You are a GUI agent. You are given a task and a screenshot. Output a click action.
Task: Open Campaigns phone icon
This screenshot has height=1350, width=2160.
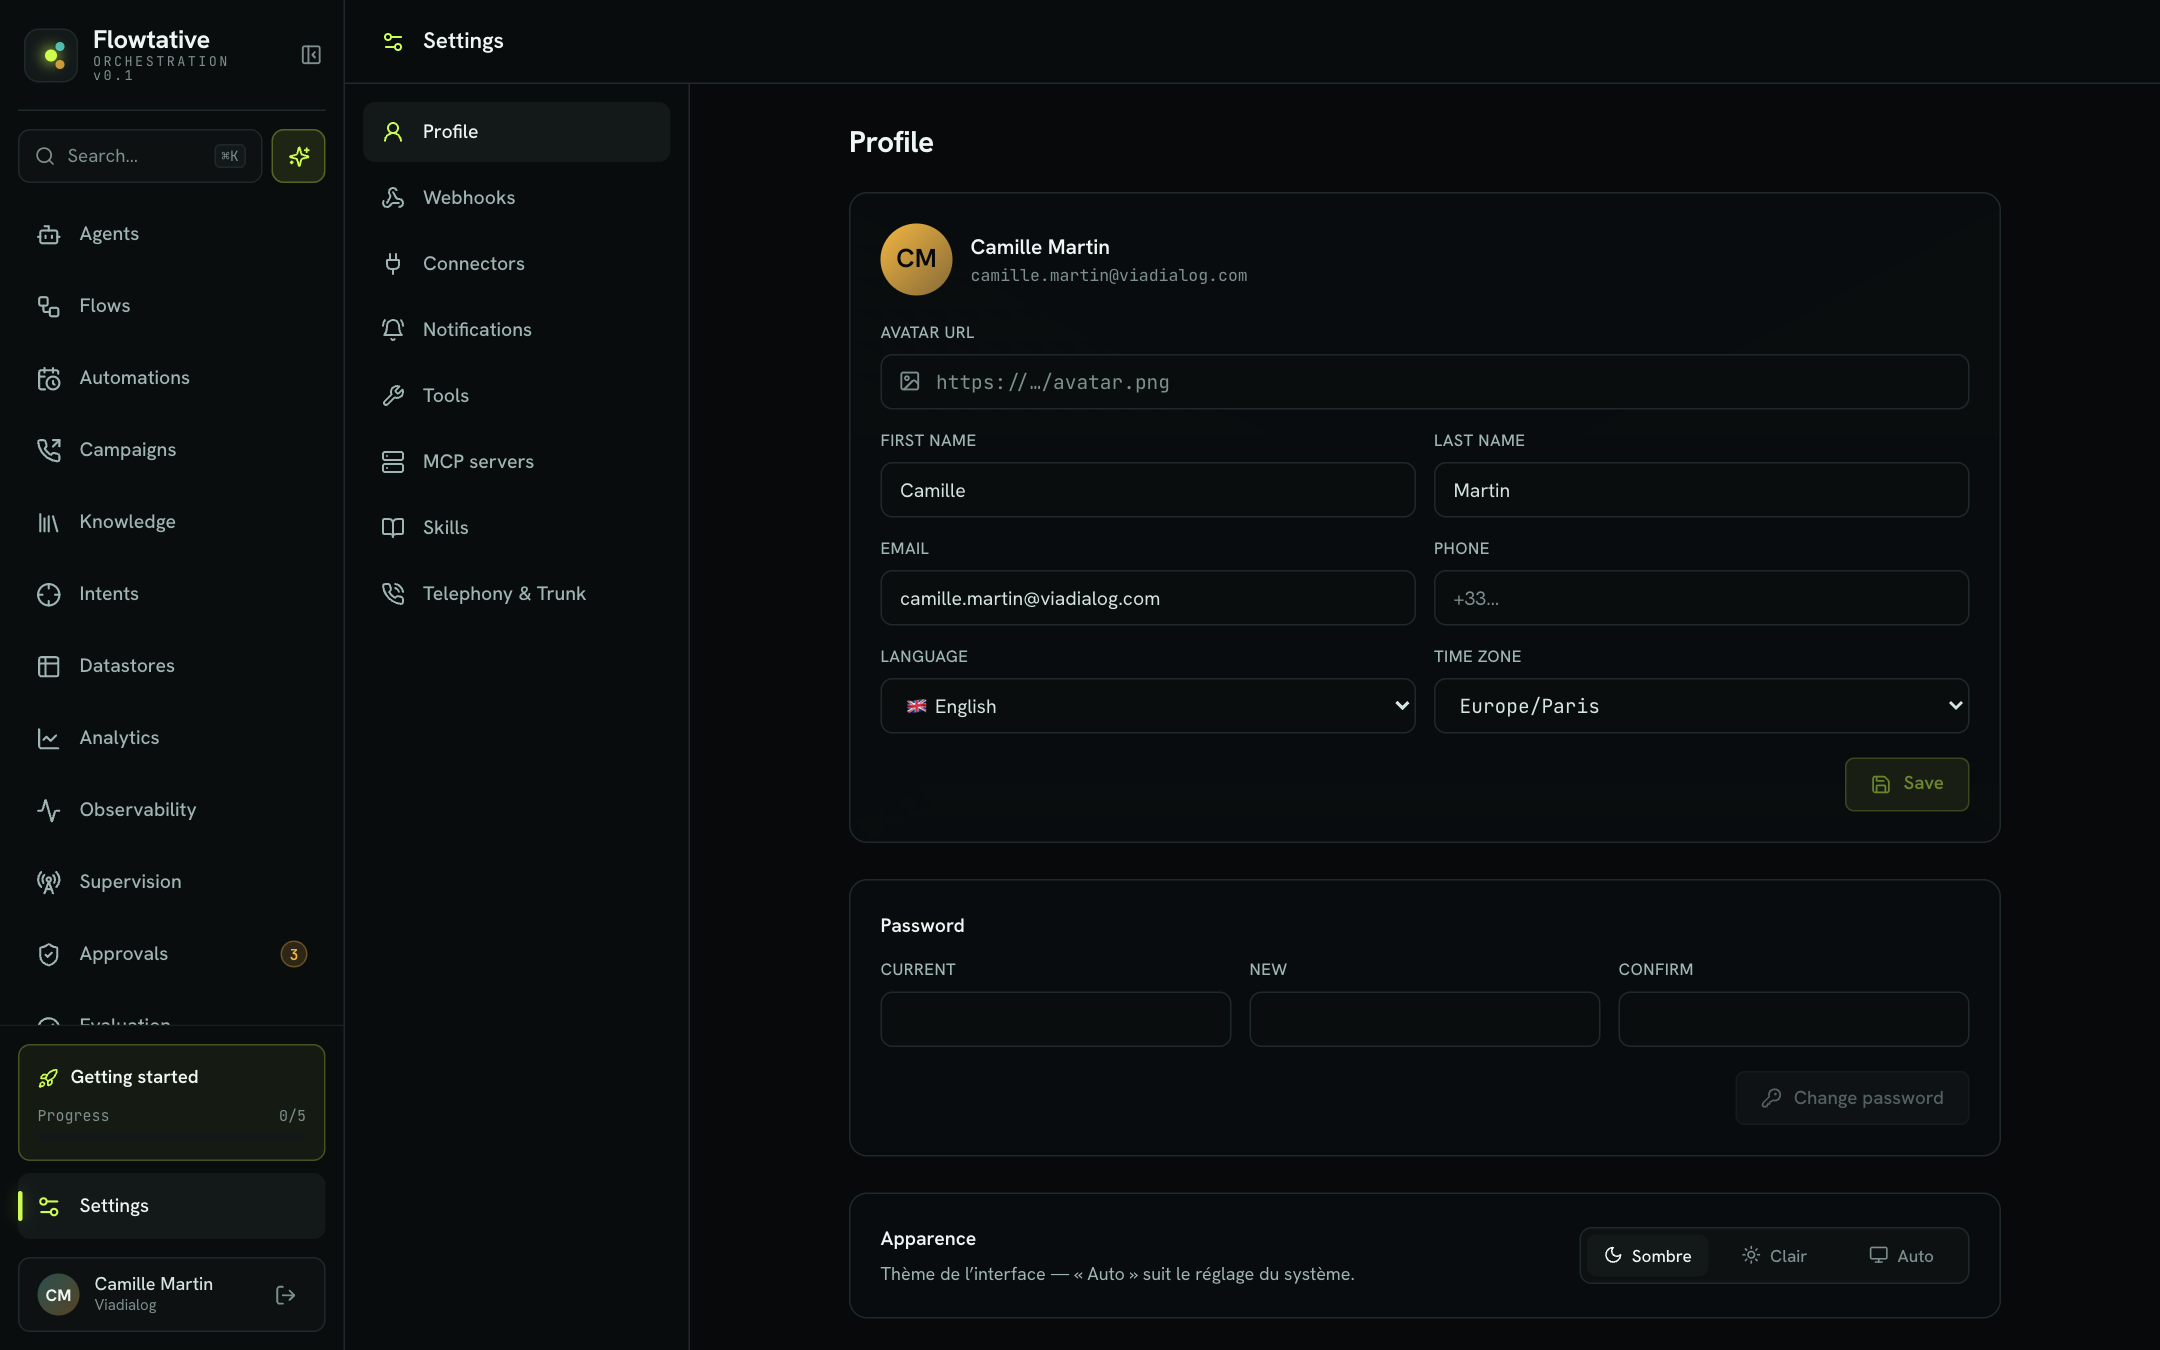coord(49,450)
